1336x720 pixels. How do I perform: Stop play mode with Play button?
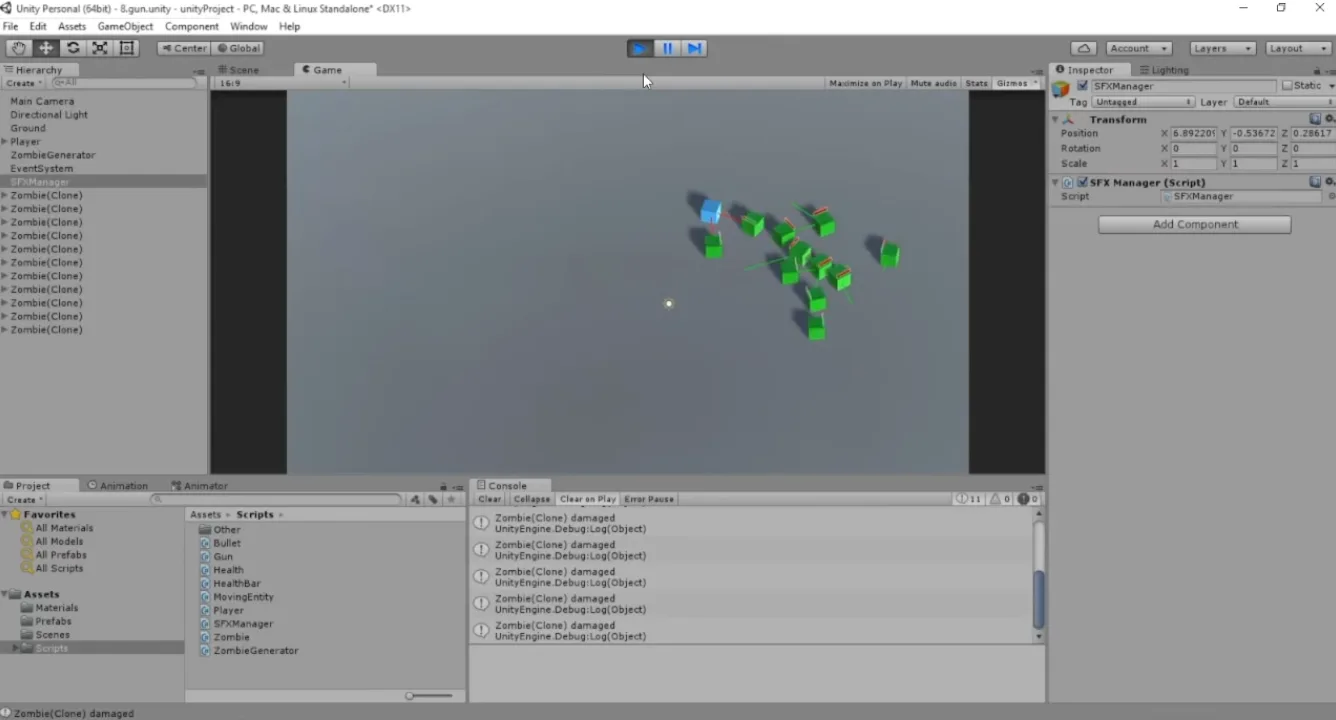[639, 48]
